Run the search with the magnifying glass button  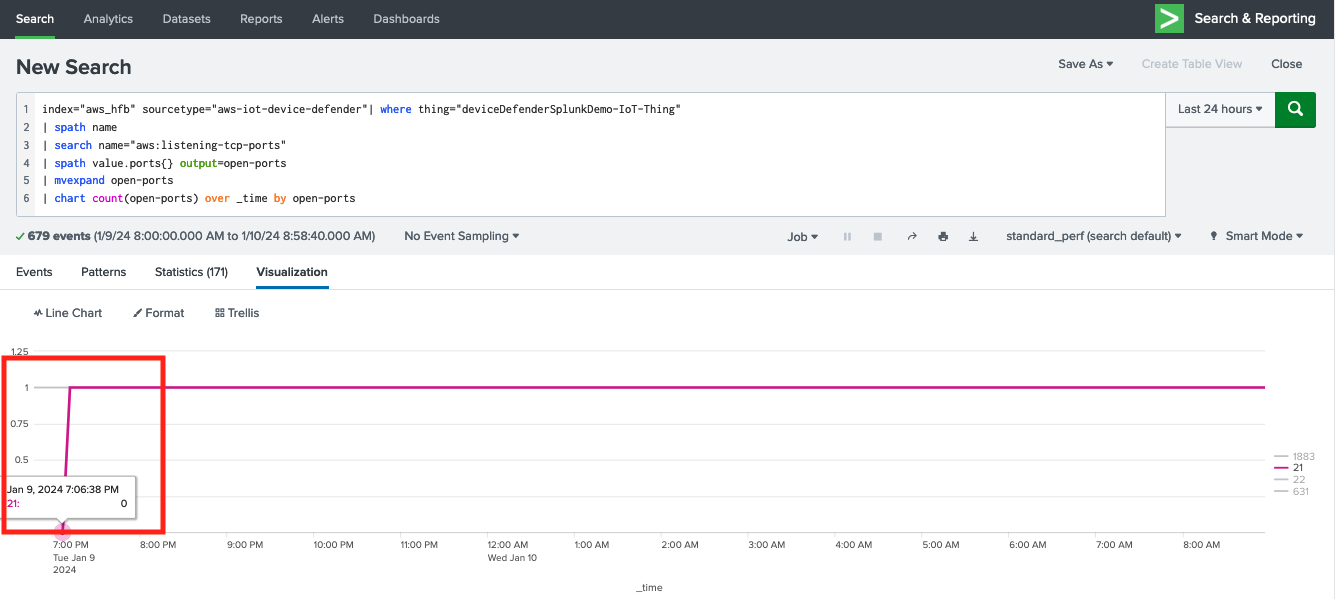pyautogui.click(x=1295, y=109)
